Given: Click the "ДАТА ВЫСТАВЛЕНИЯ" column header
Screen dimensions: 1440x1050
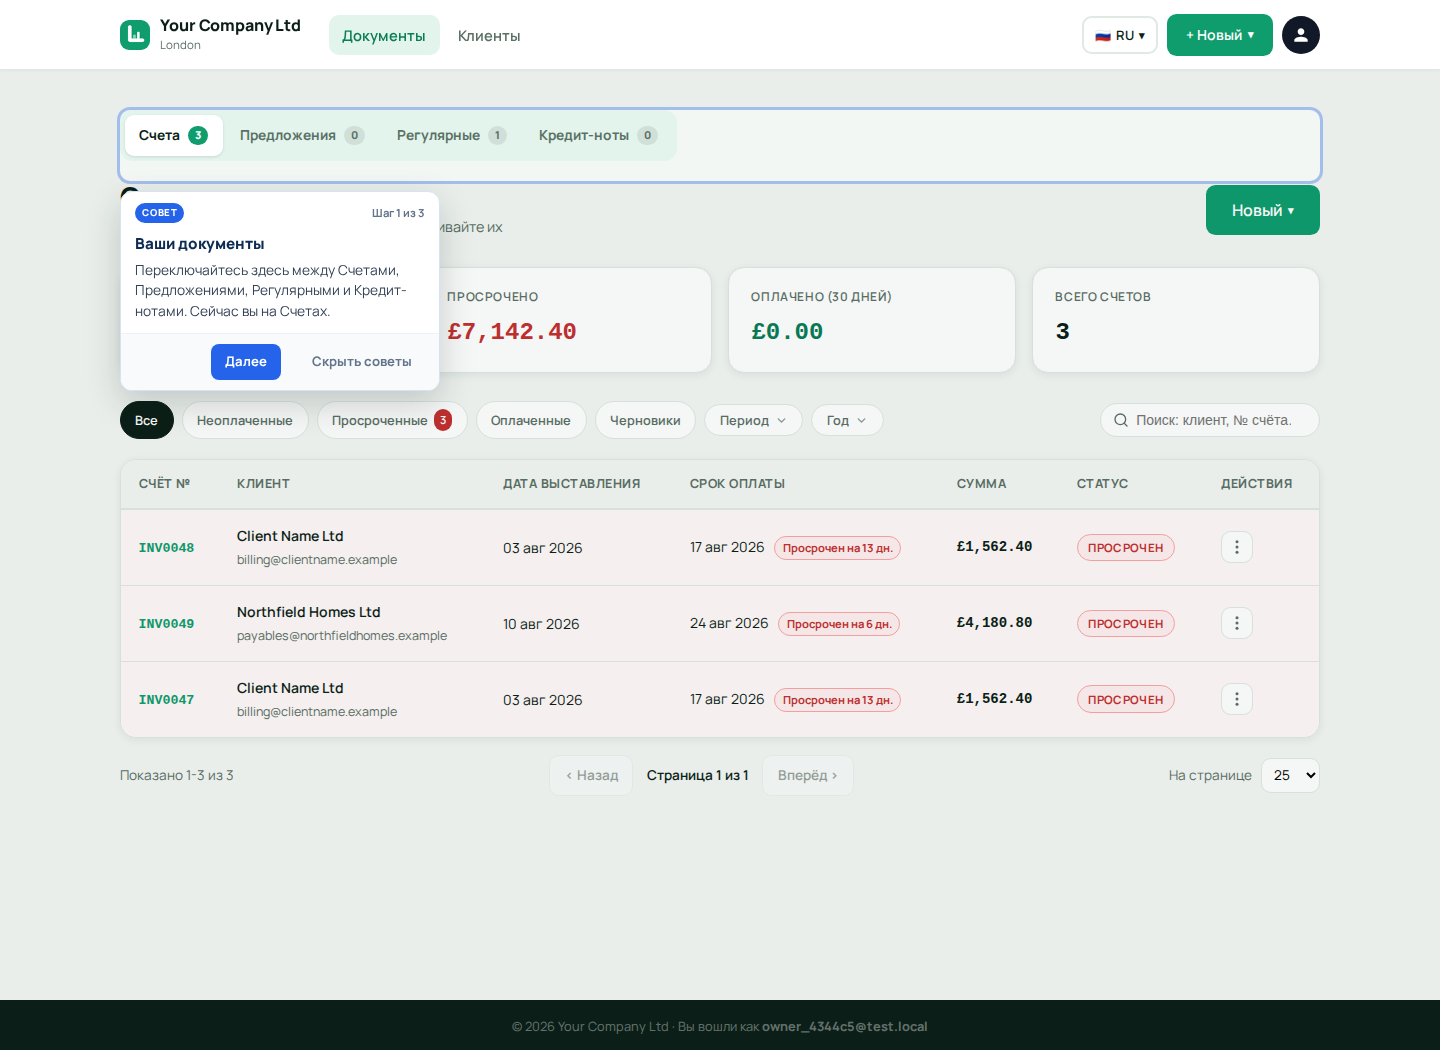Looking at the screenshot, I should coord(572,484).
